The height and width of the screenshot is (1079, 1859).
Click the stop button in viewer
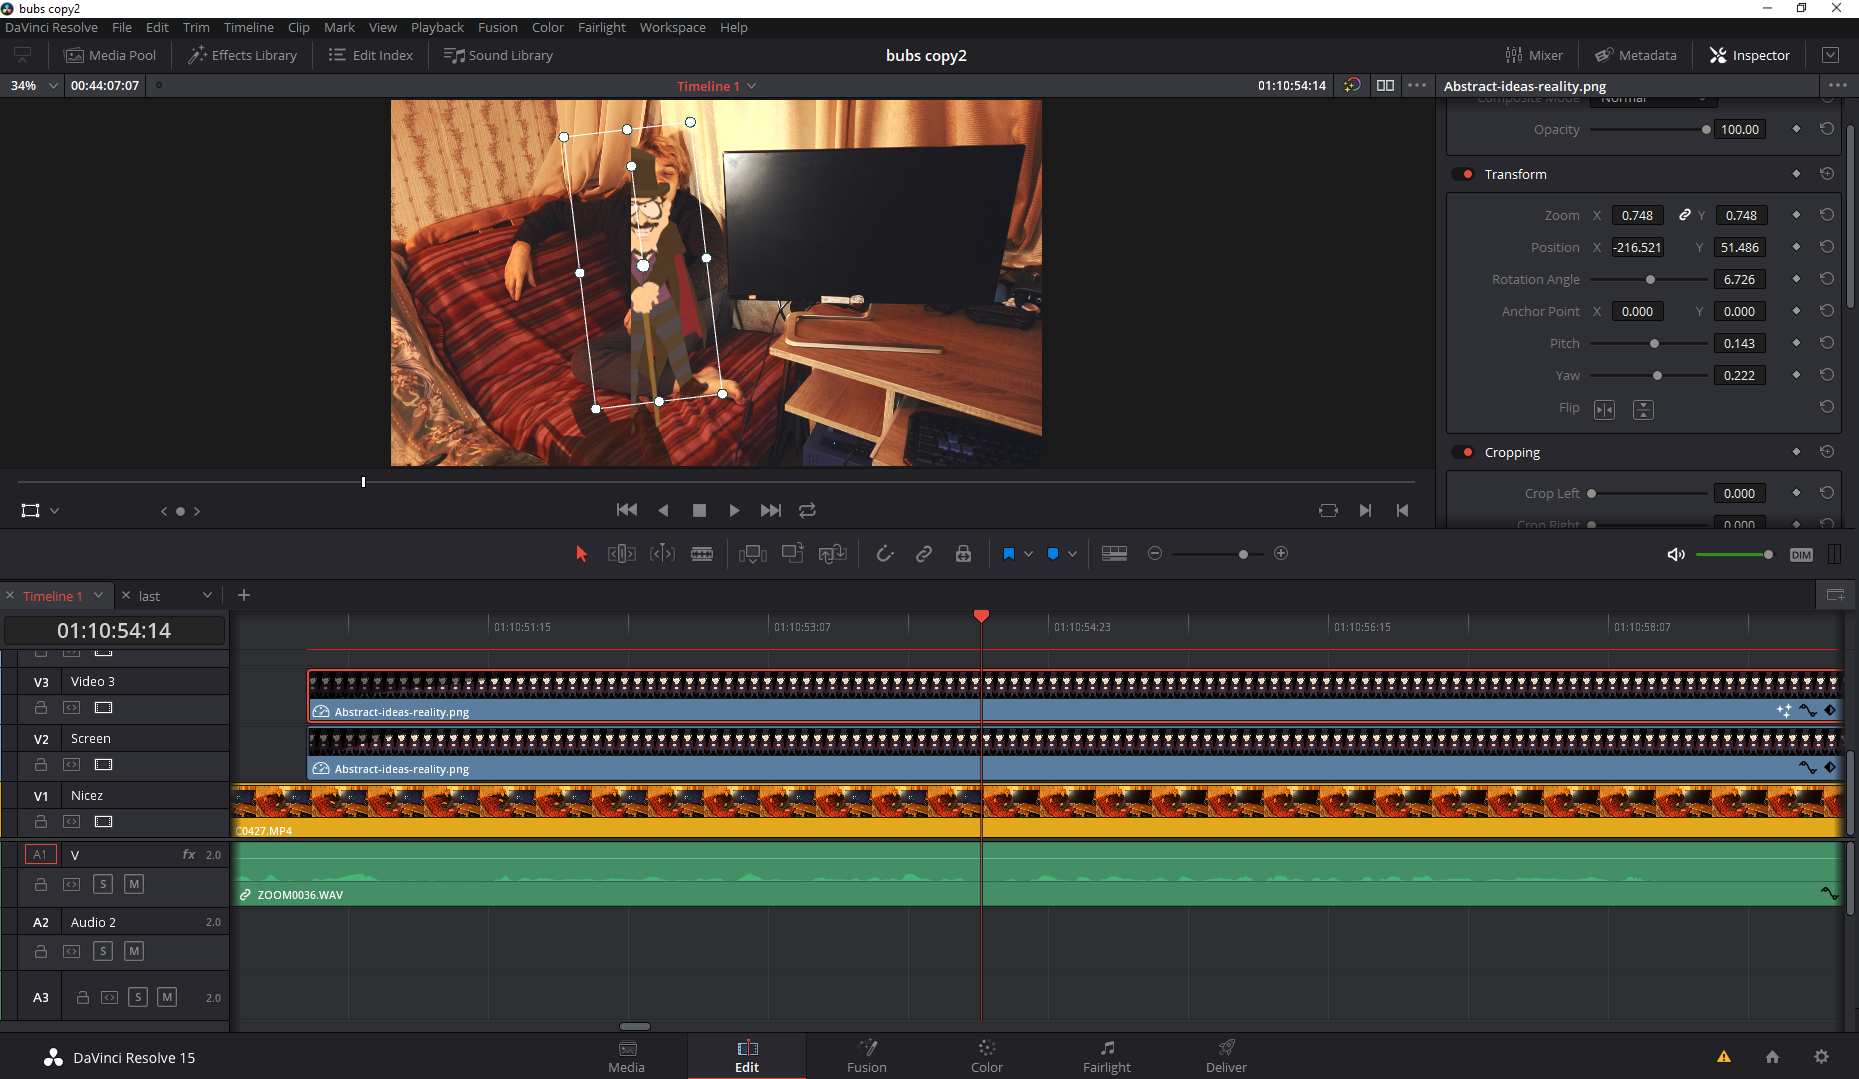[x=699, y=510]
